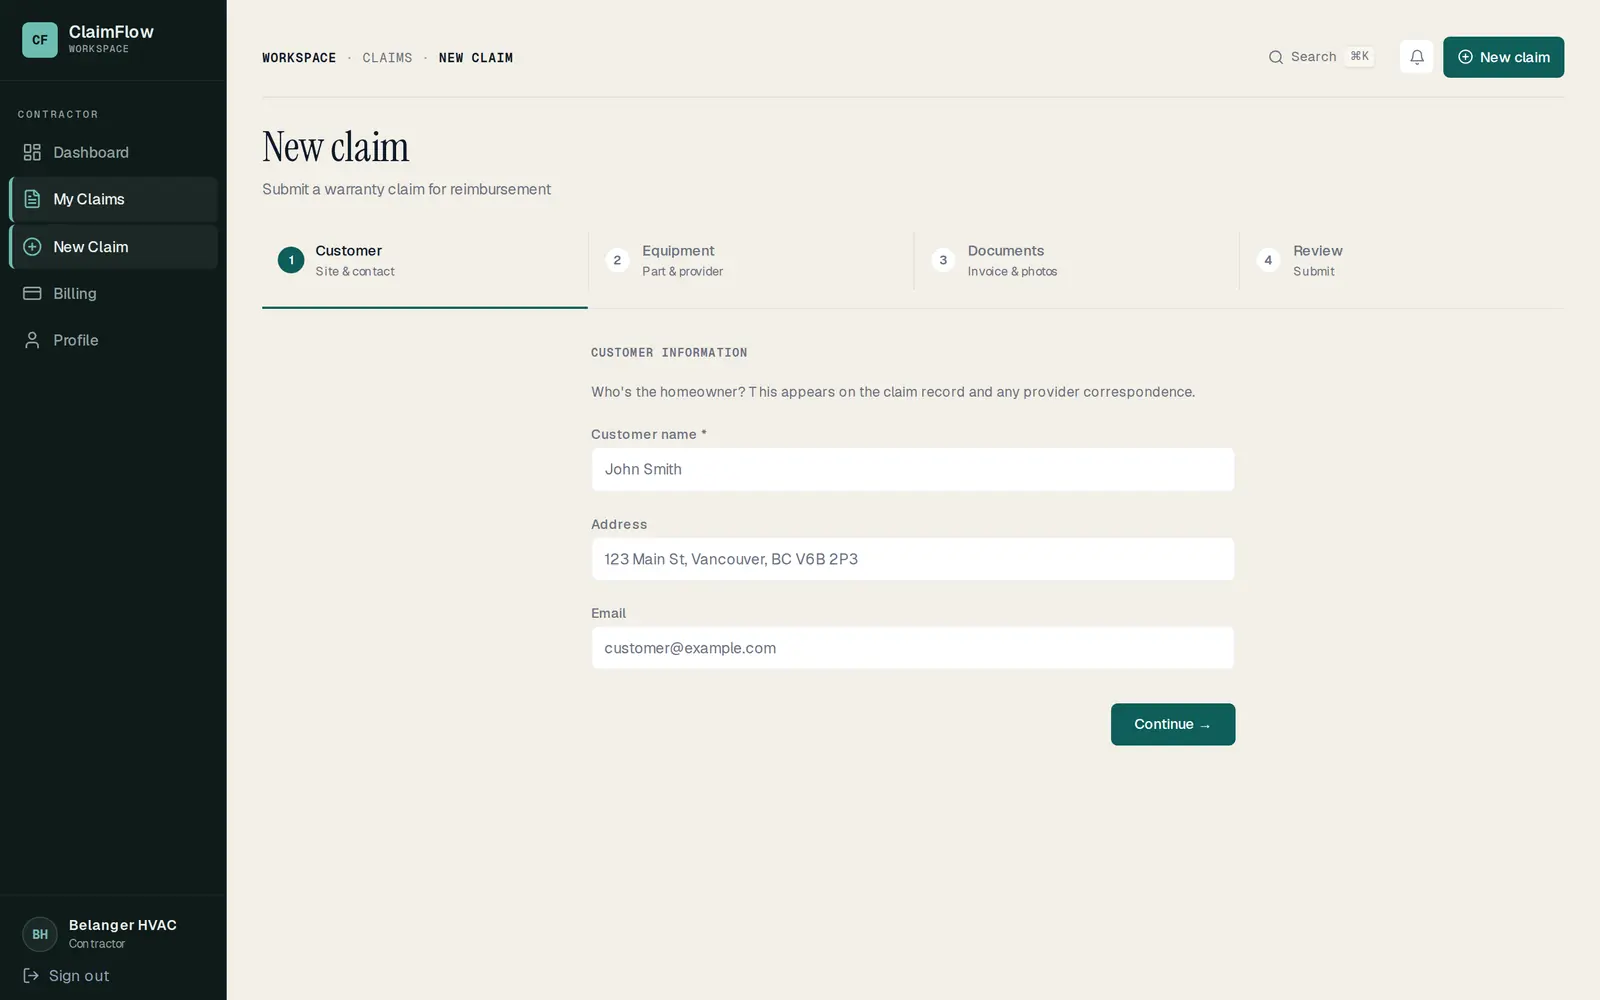Focus the Customer name input field
This screenshot has height=1000, width=1600.
click(x=913, y=469)
